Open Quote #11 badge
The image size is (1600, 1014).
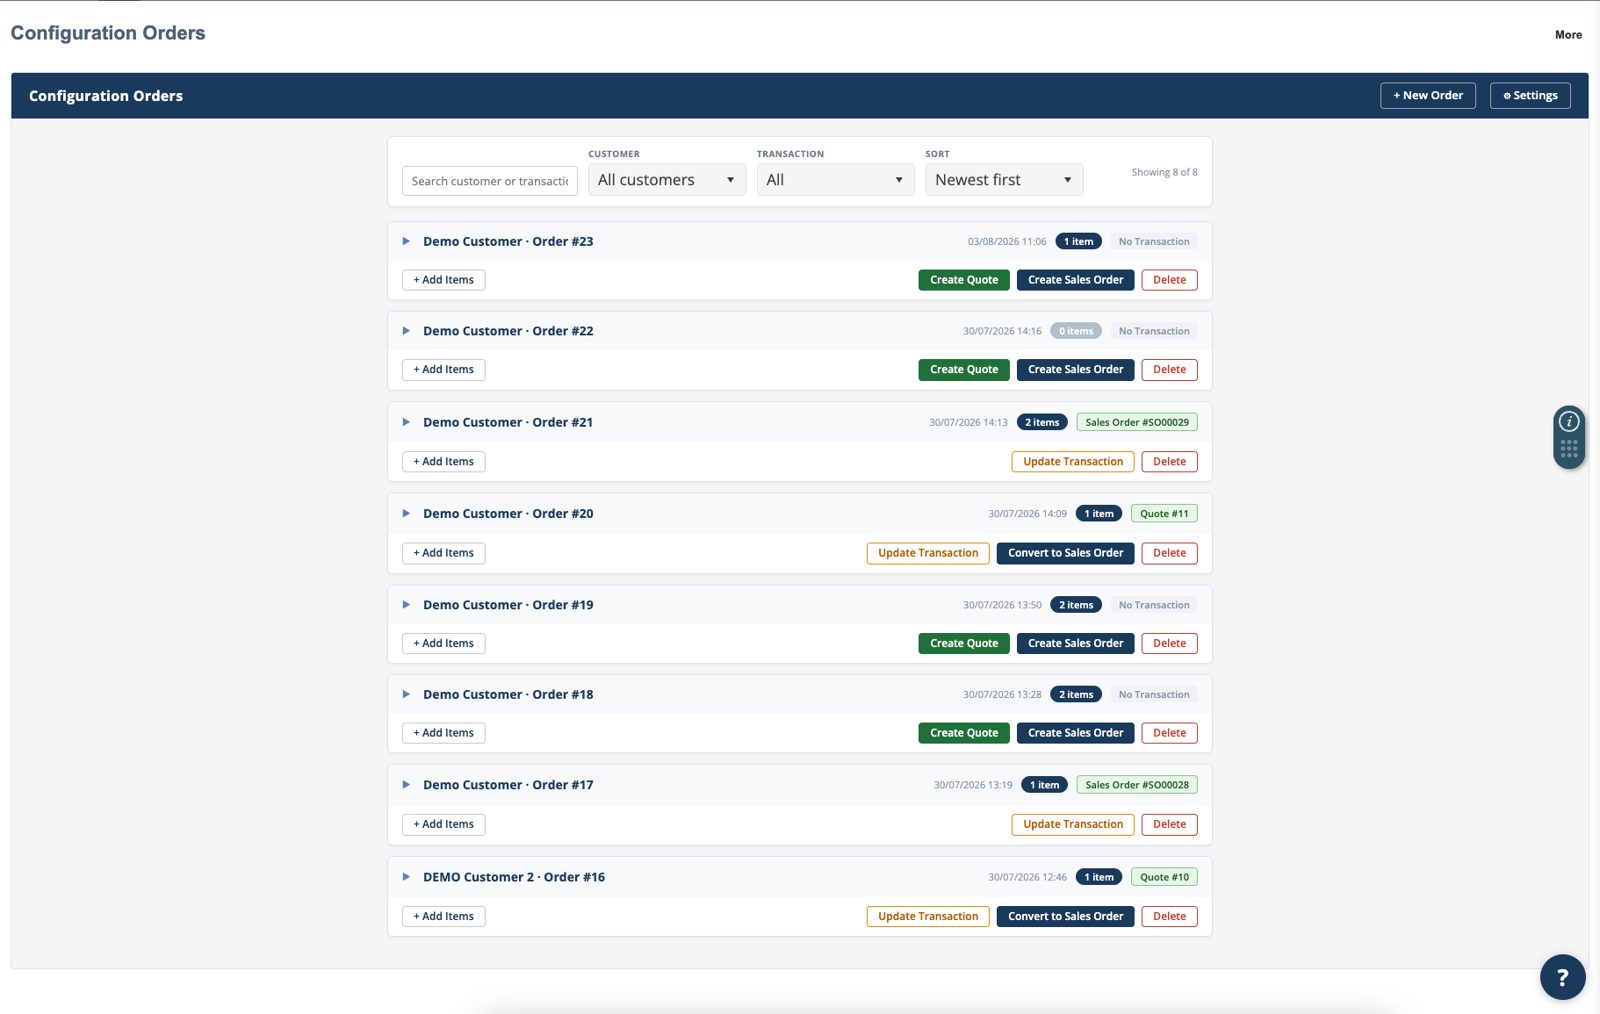(x=1164, y=514)
